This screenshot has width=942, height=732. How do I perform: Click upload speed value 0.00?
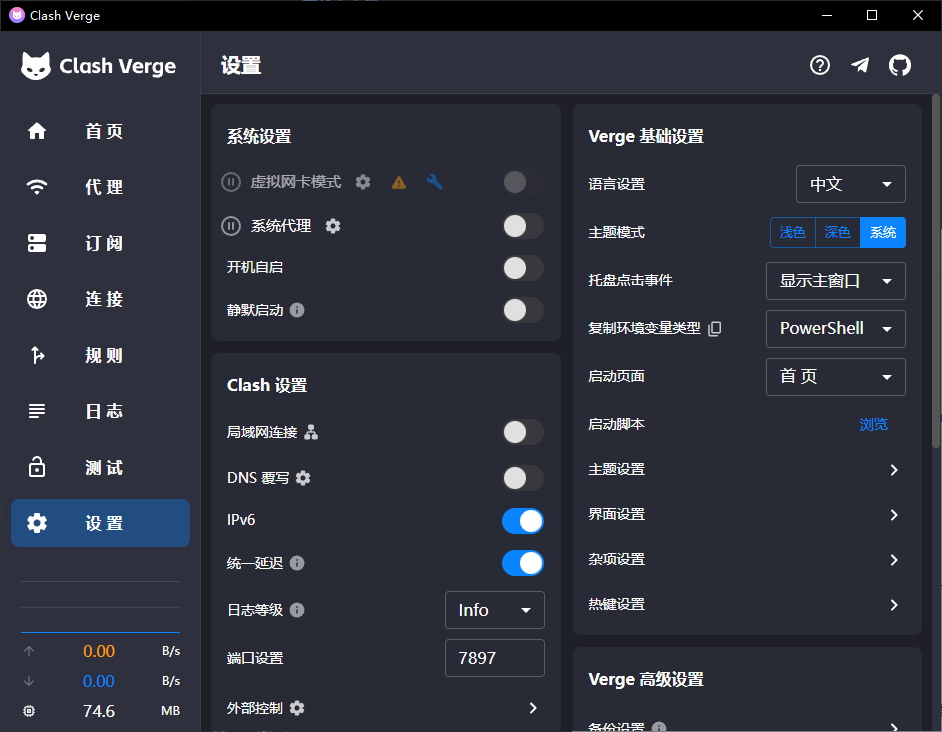[x=99, y=651]
